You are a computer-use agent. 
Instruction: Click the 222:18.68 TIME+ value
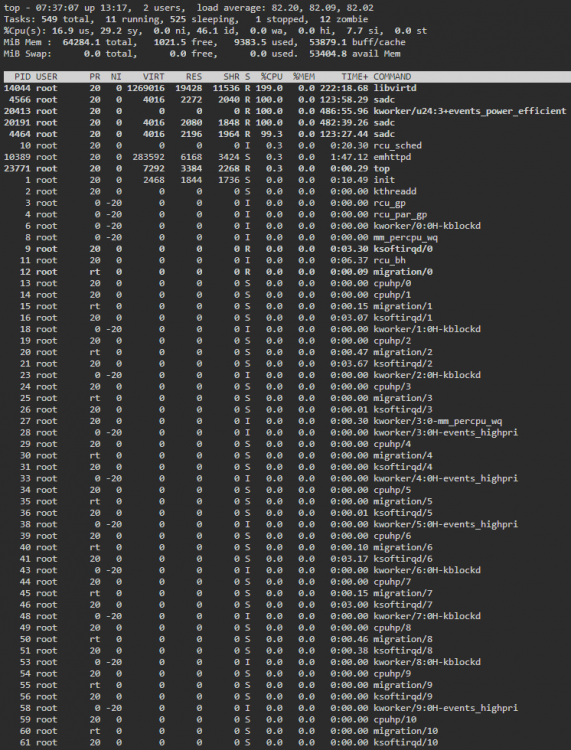[344, 88]
